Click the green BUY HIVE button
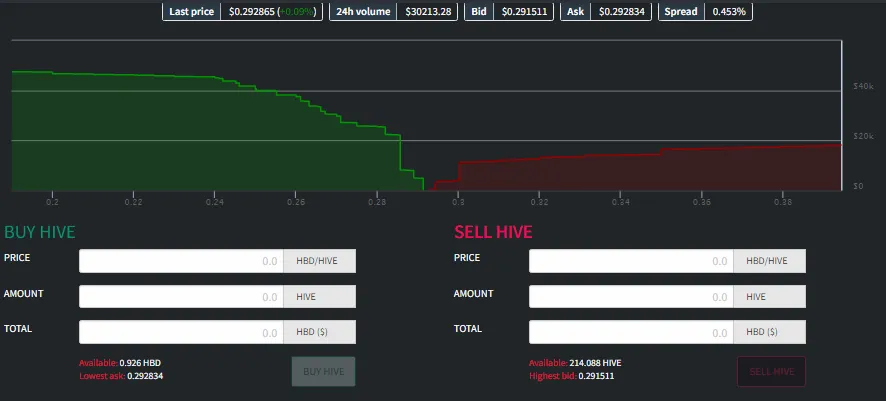886x401 pixels. point(323,372)
